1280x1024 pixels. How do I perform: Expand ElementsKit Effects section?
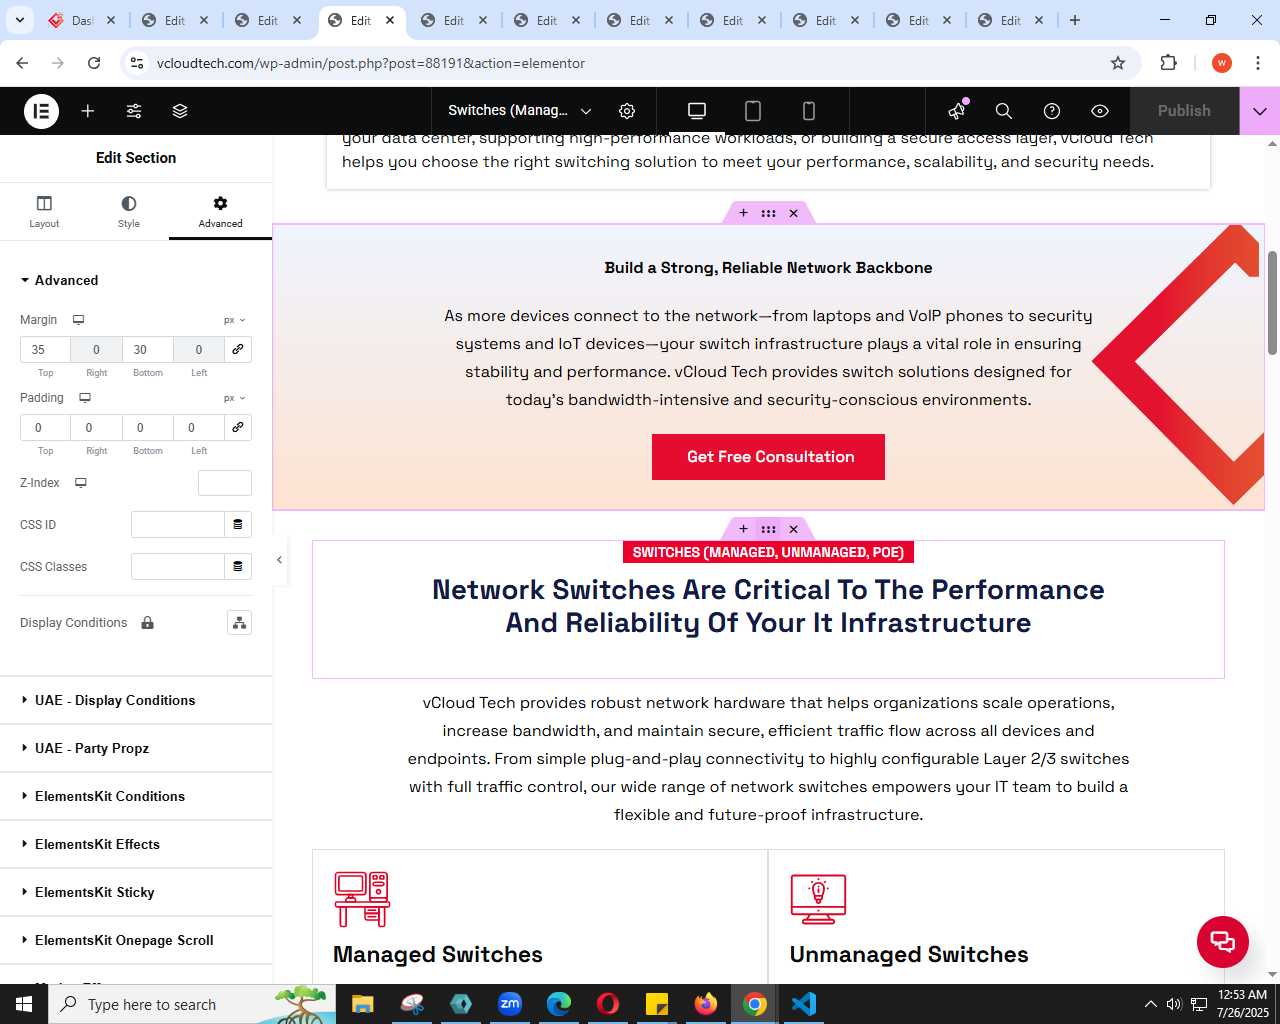[136, 844]
